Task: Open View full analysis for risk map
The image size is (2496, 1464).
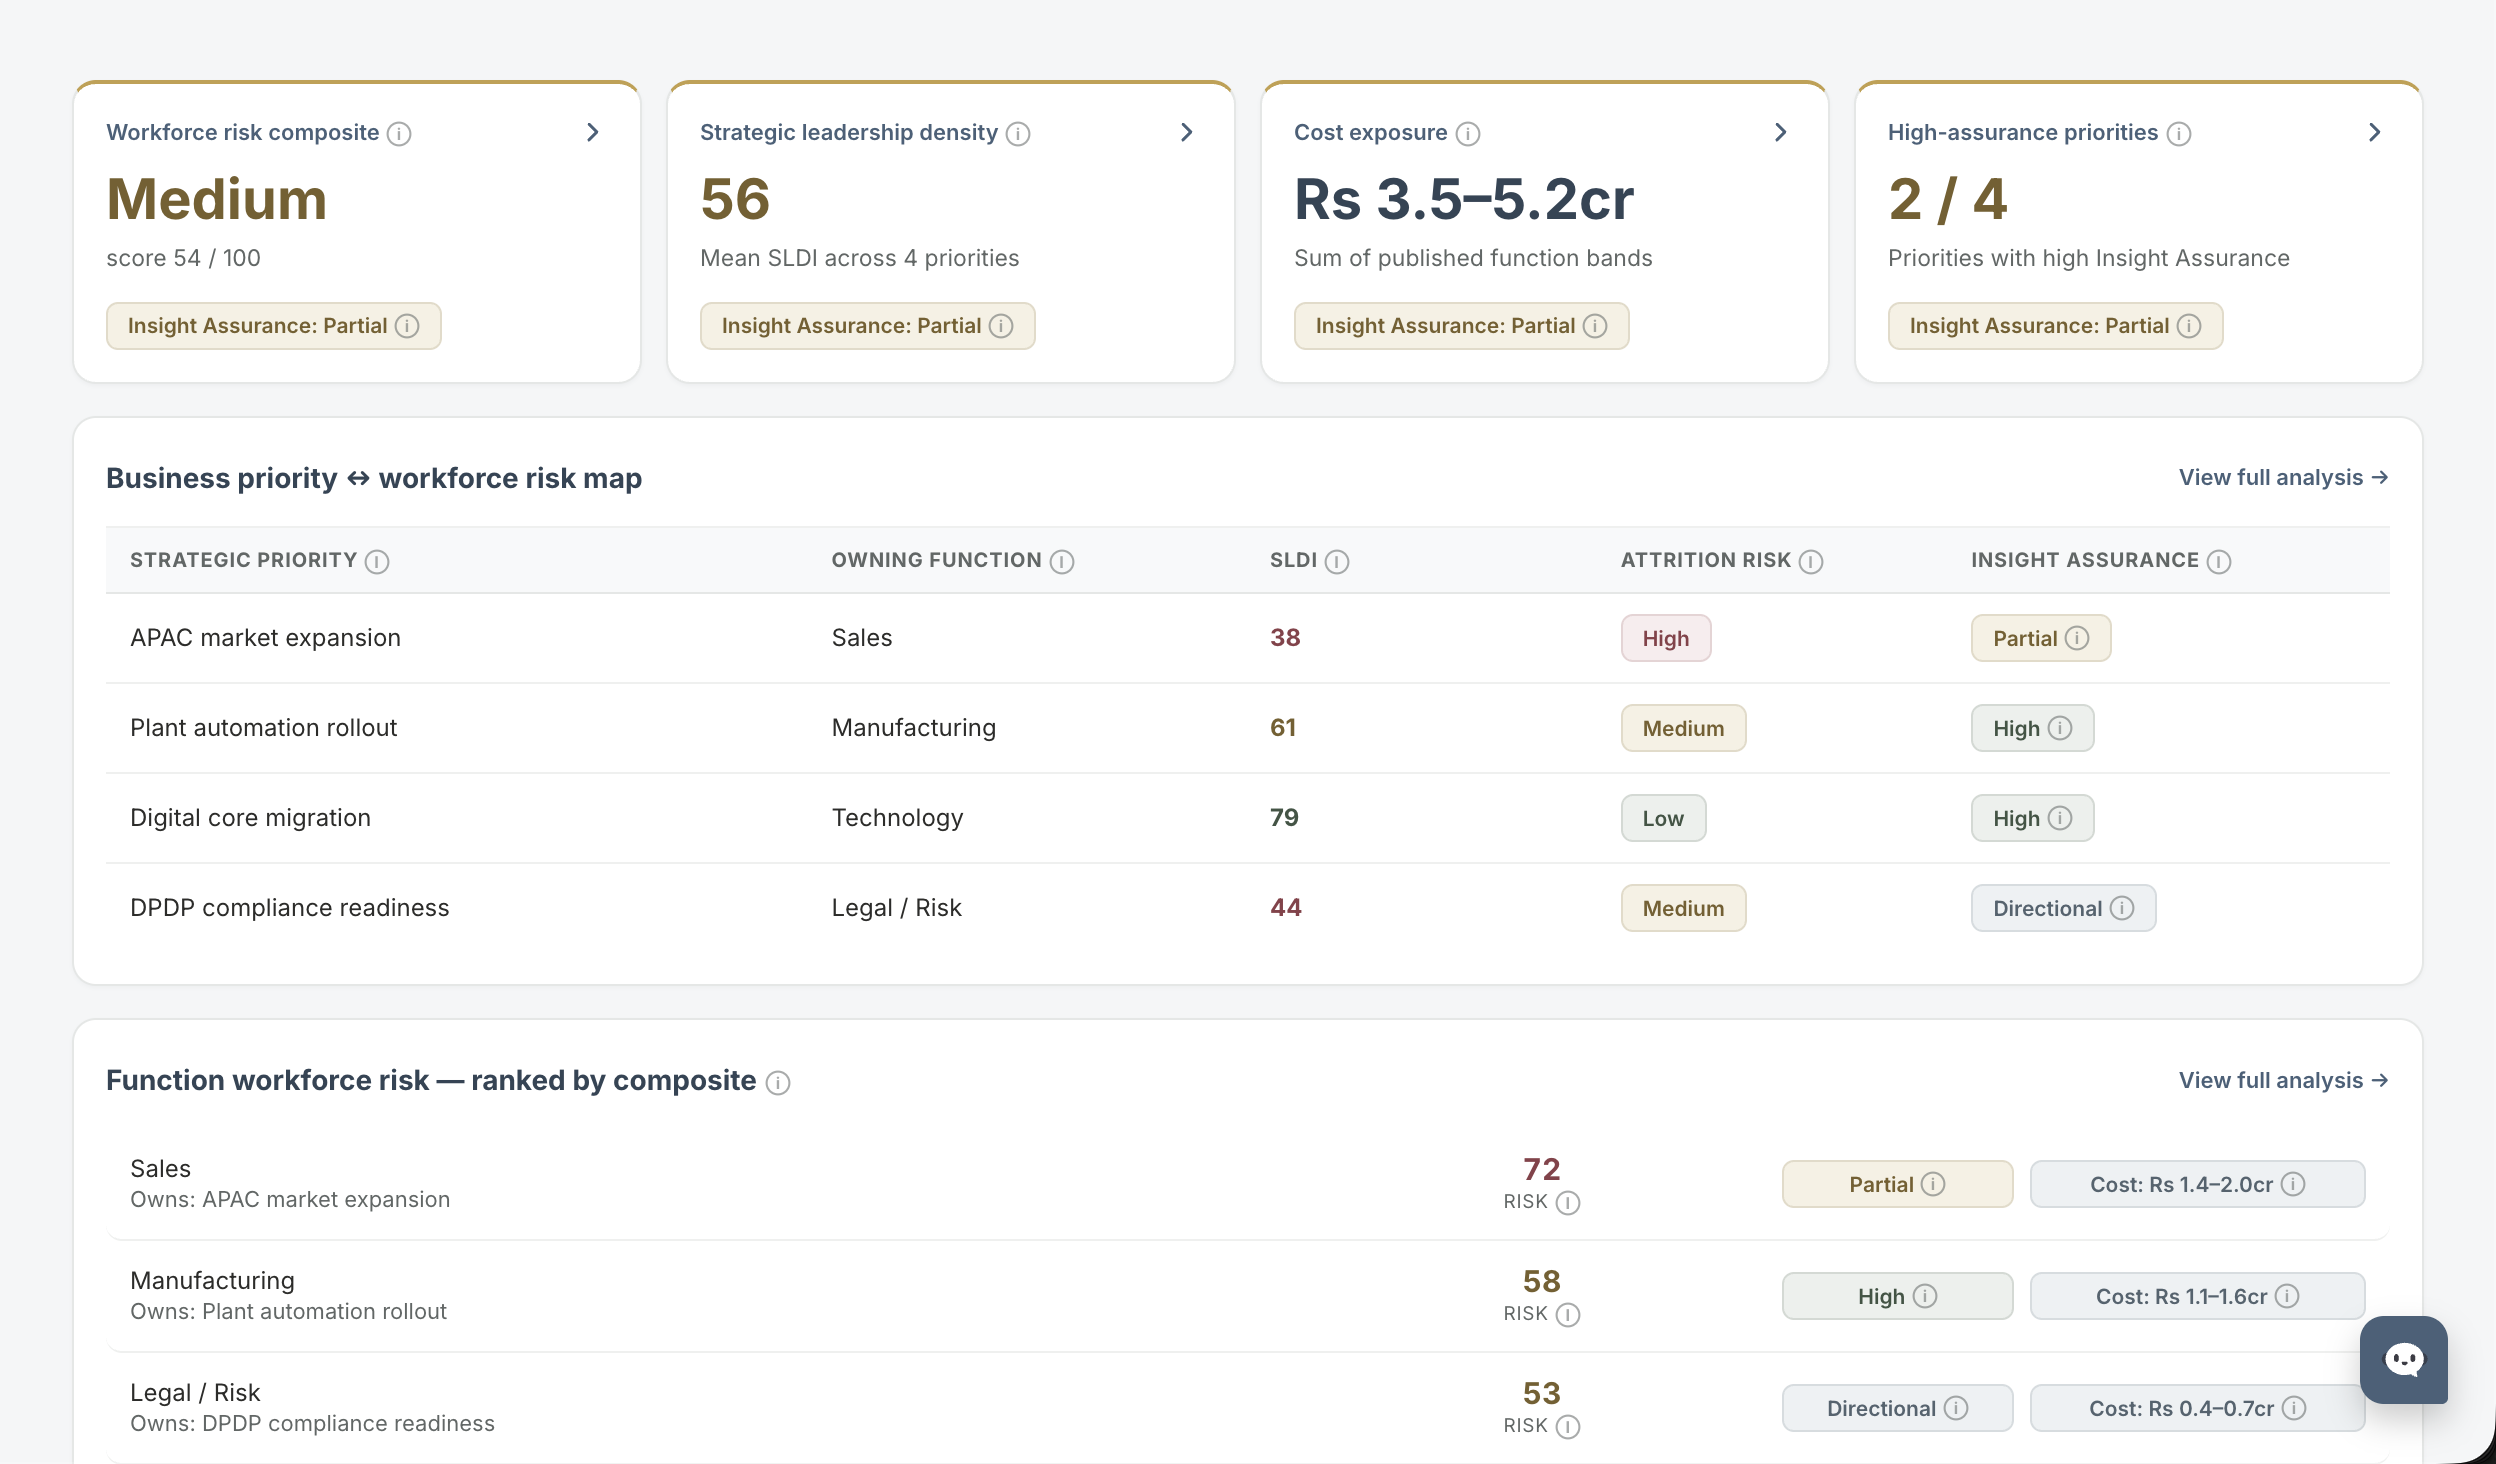Action: 2284,477
